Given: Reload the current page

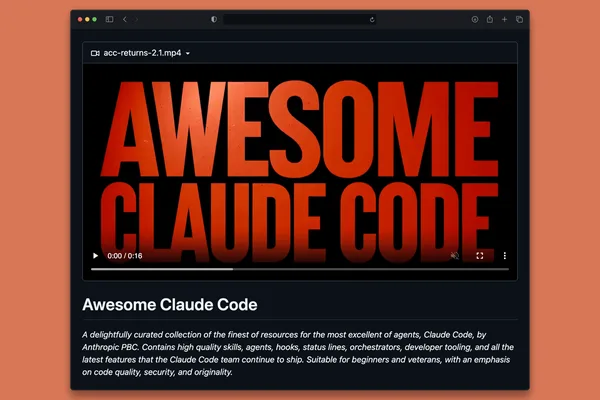Looking at the screenshot, I should coord(372,20).
